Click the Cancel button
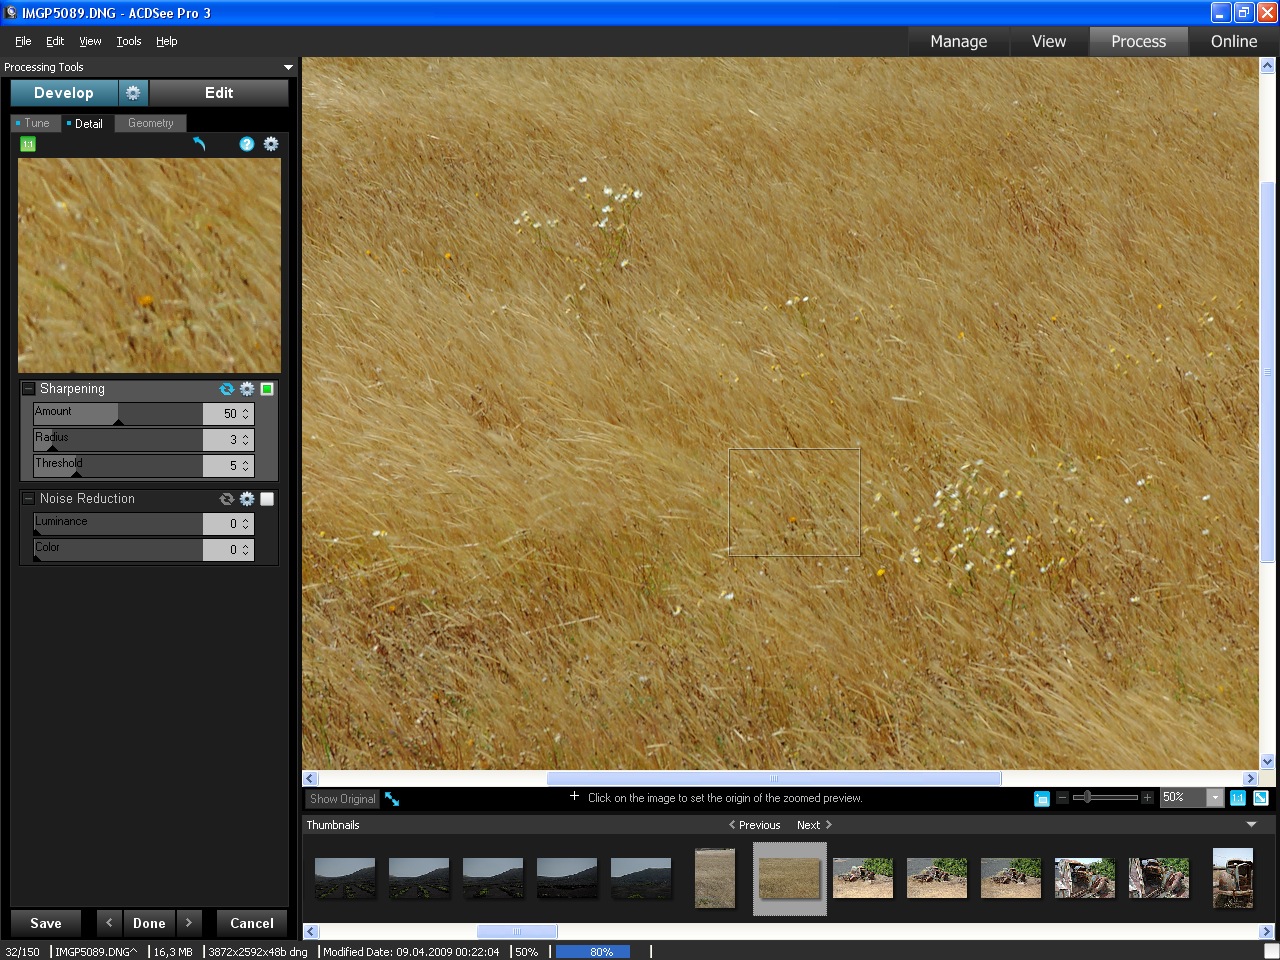The width and height of the screenshot is (1280, 960). [x=252, y=923]
